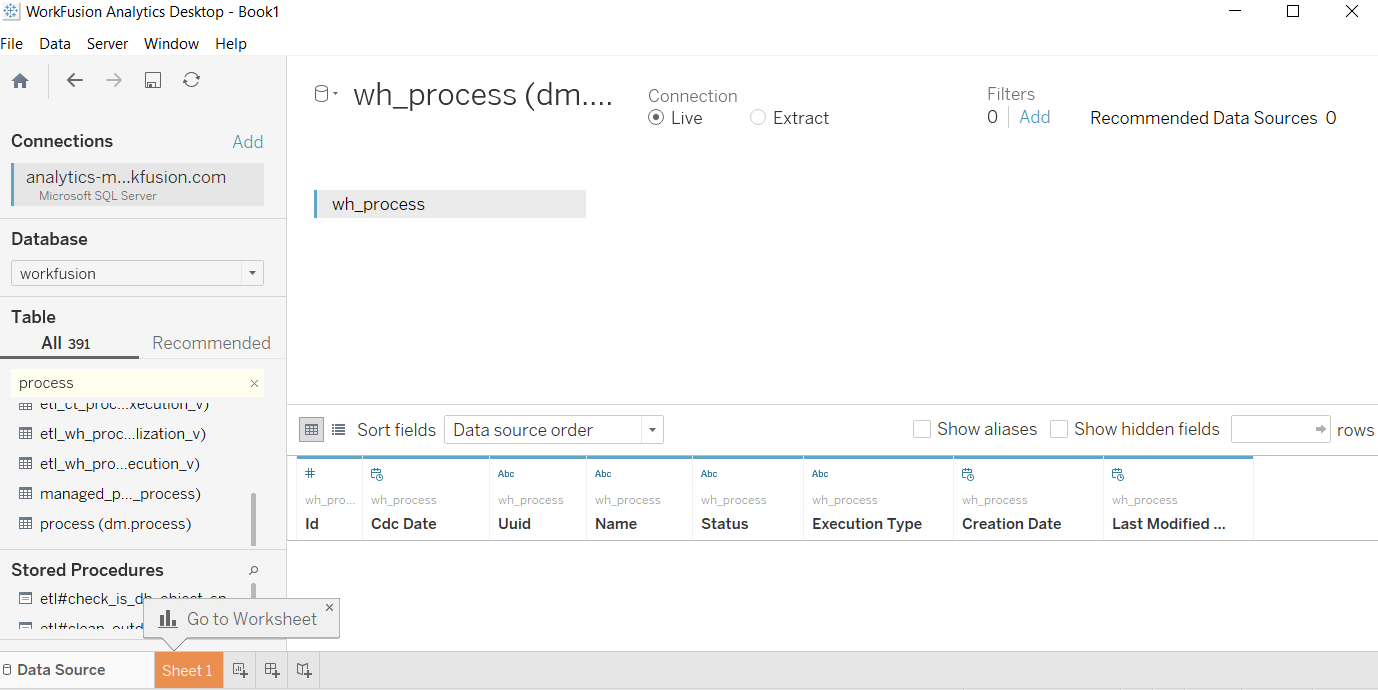
Task: Click the data source title wh_process (dm....
Action: click(x=483, y=95)
